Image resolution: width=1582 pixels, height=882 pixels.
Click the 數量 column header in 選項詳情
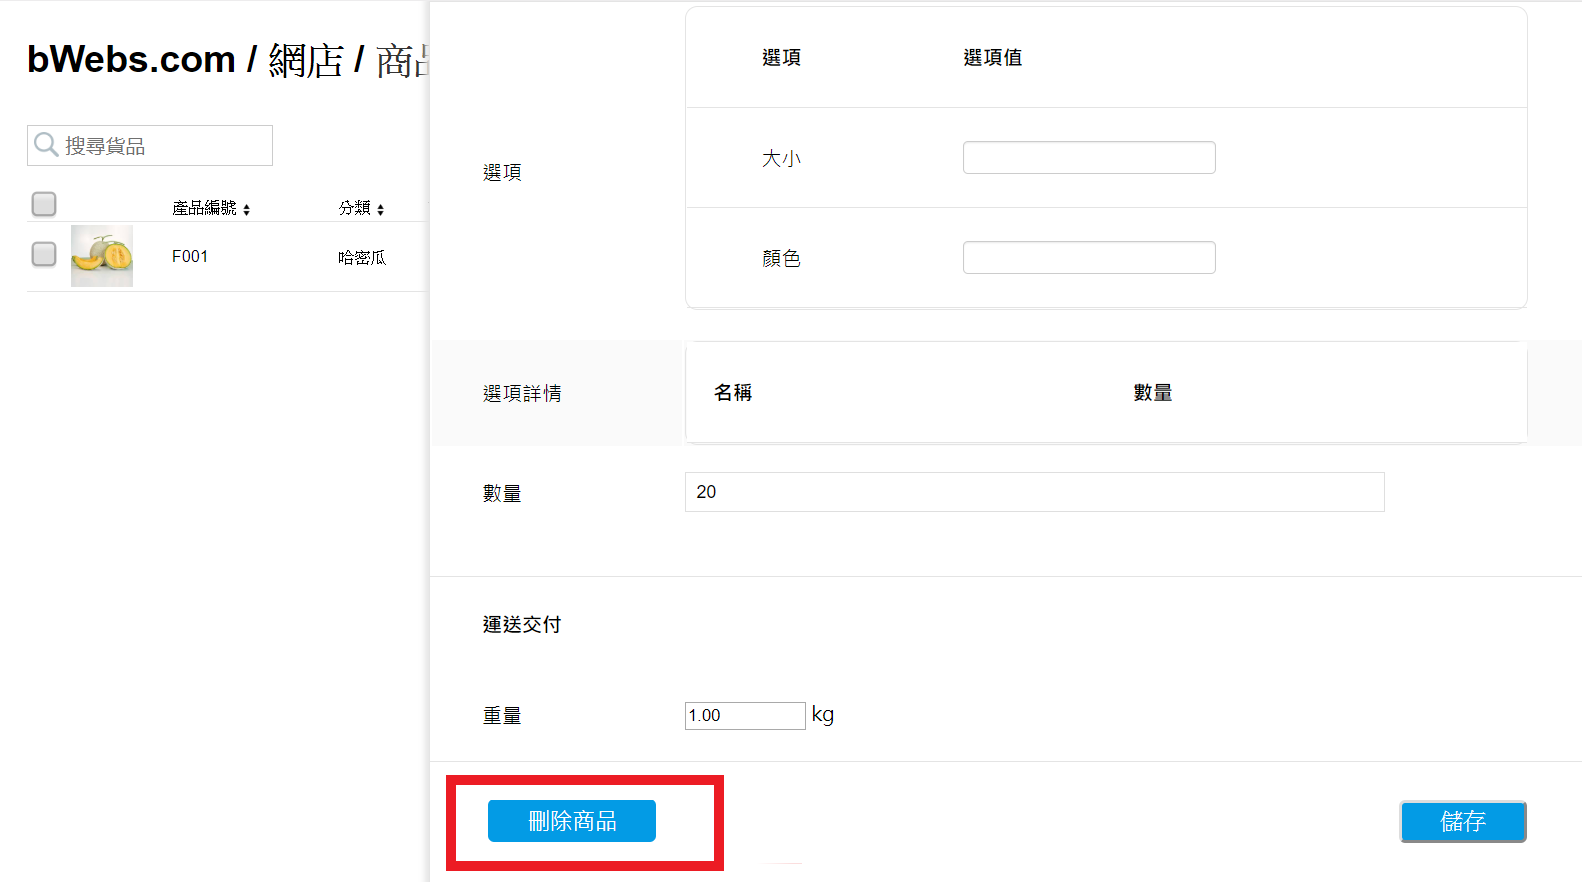(1152, 393)
